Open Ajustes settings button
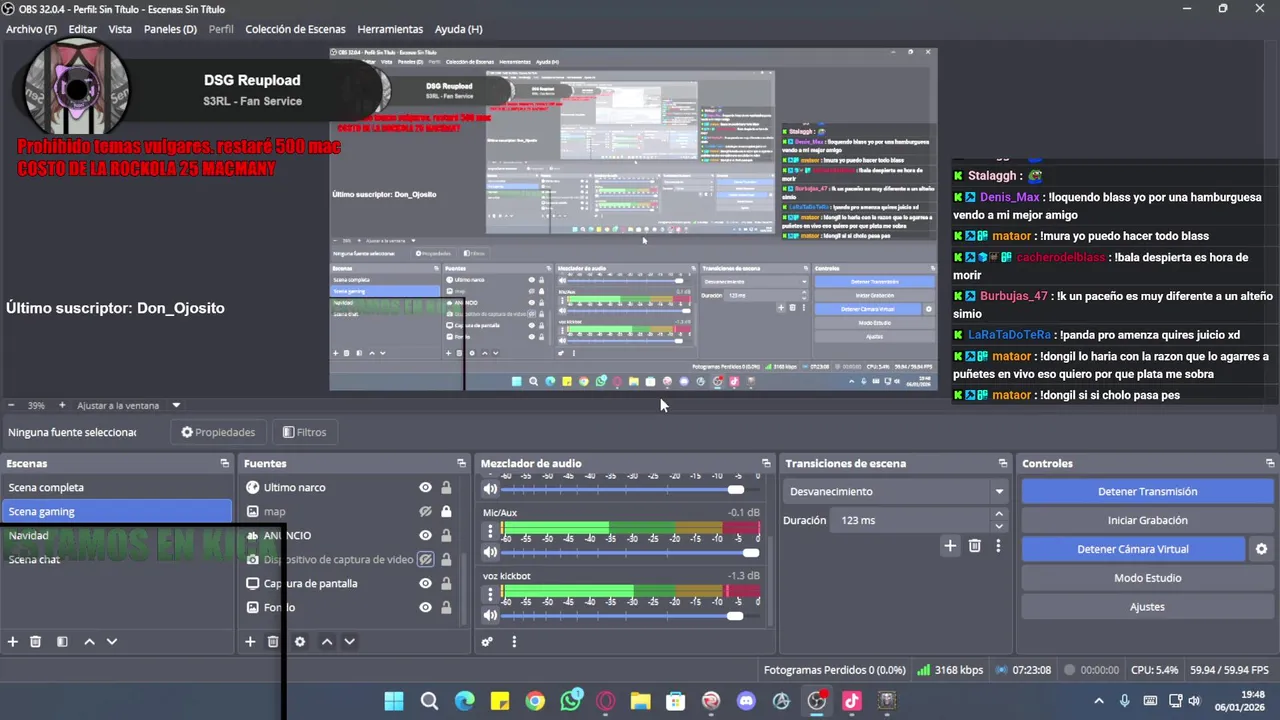This screenshot has height=720, width=1280. [x=1147, y=607]
